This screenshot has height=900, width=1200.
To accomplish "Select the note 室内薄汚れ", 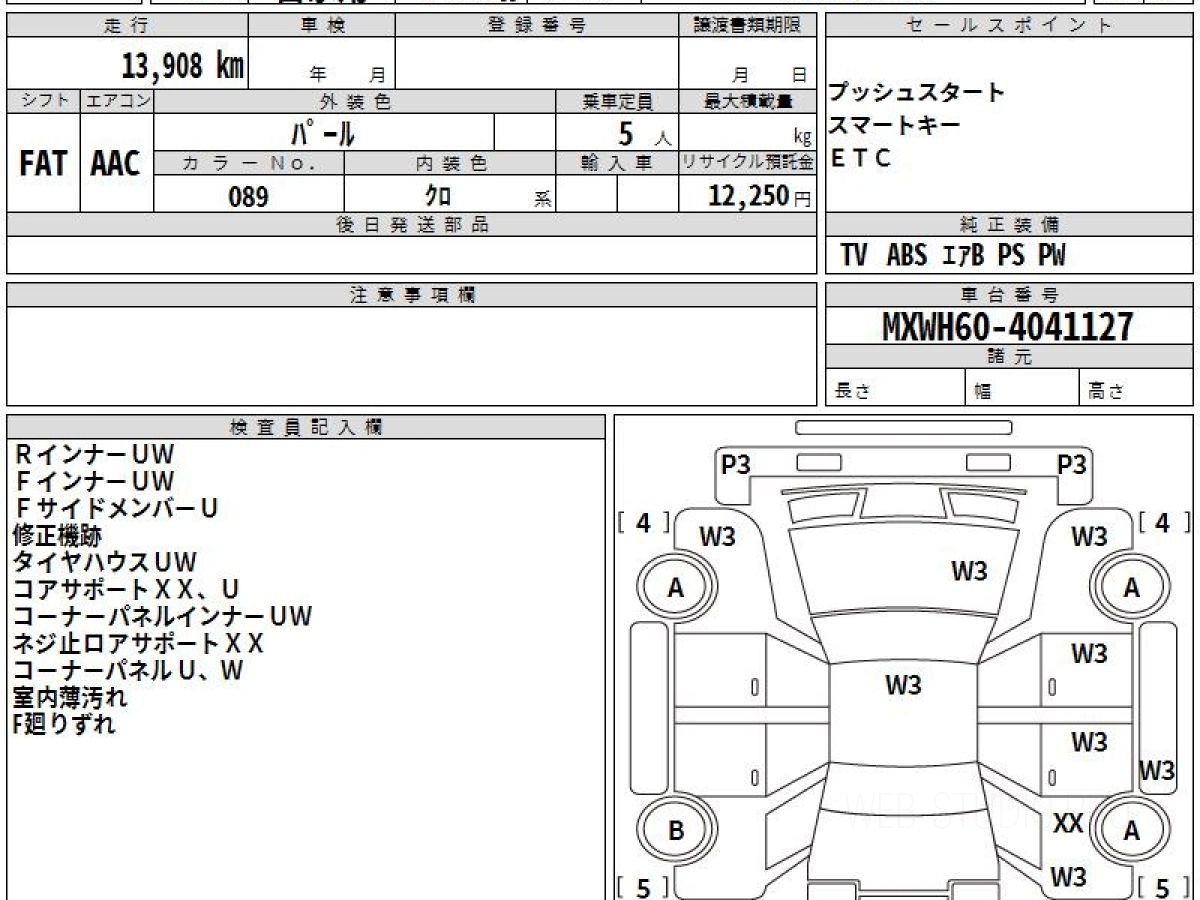I will pos(70,697).
